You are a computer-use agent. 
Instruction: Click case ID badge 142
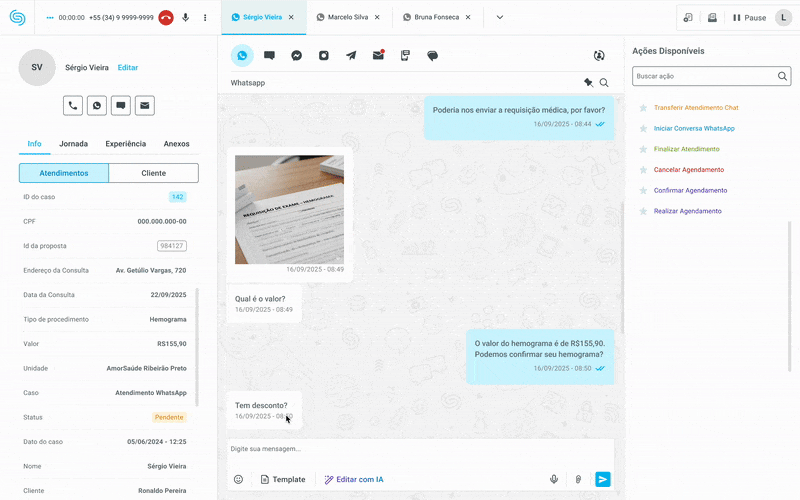[x=178, y=197]
